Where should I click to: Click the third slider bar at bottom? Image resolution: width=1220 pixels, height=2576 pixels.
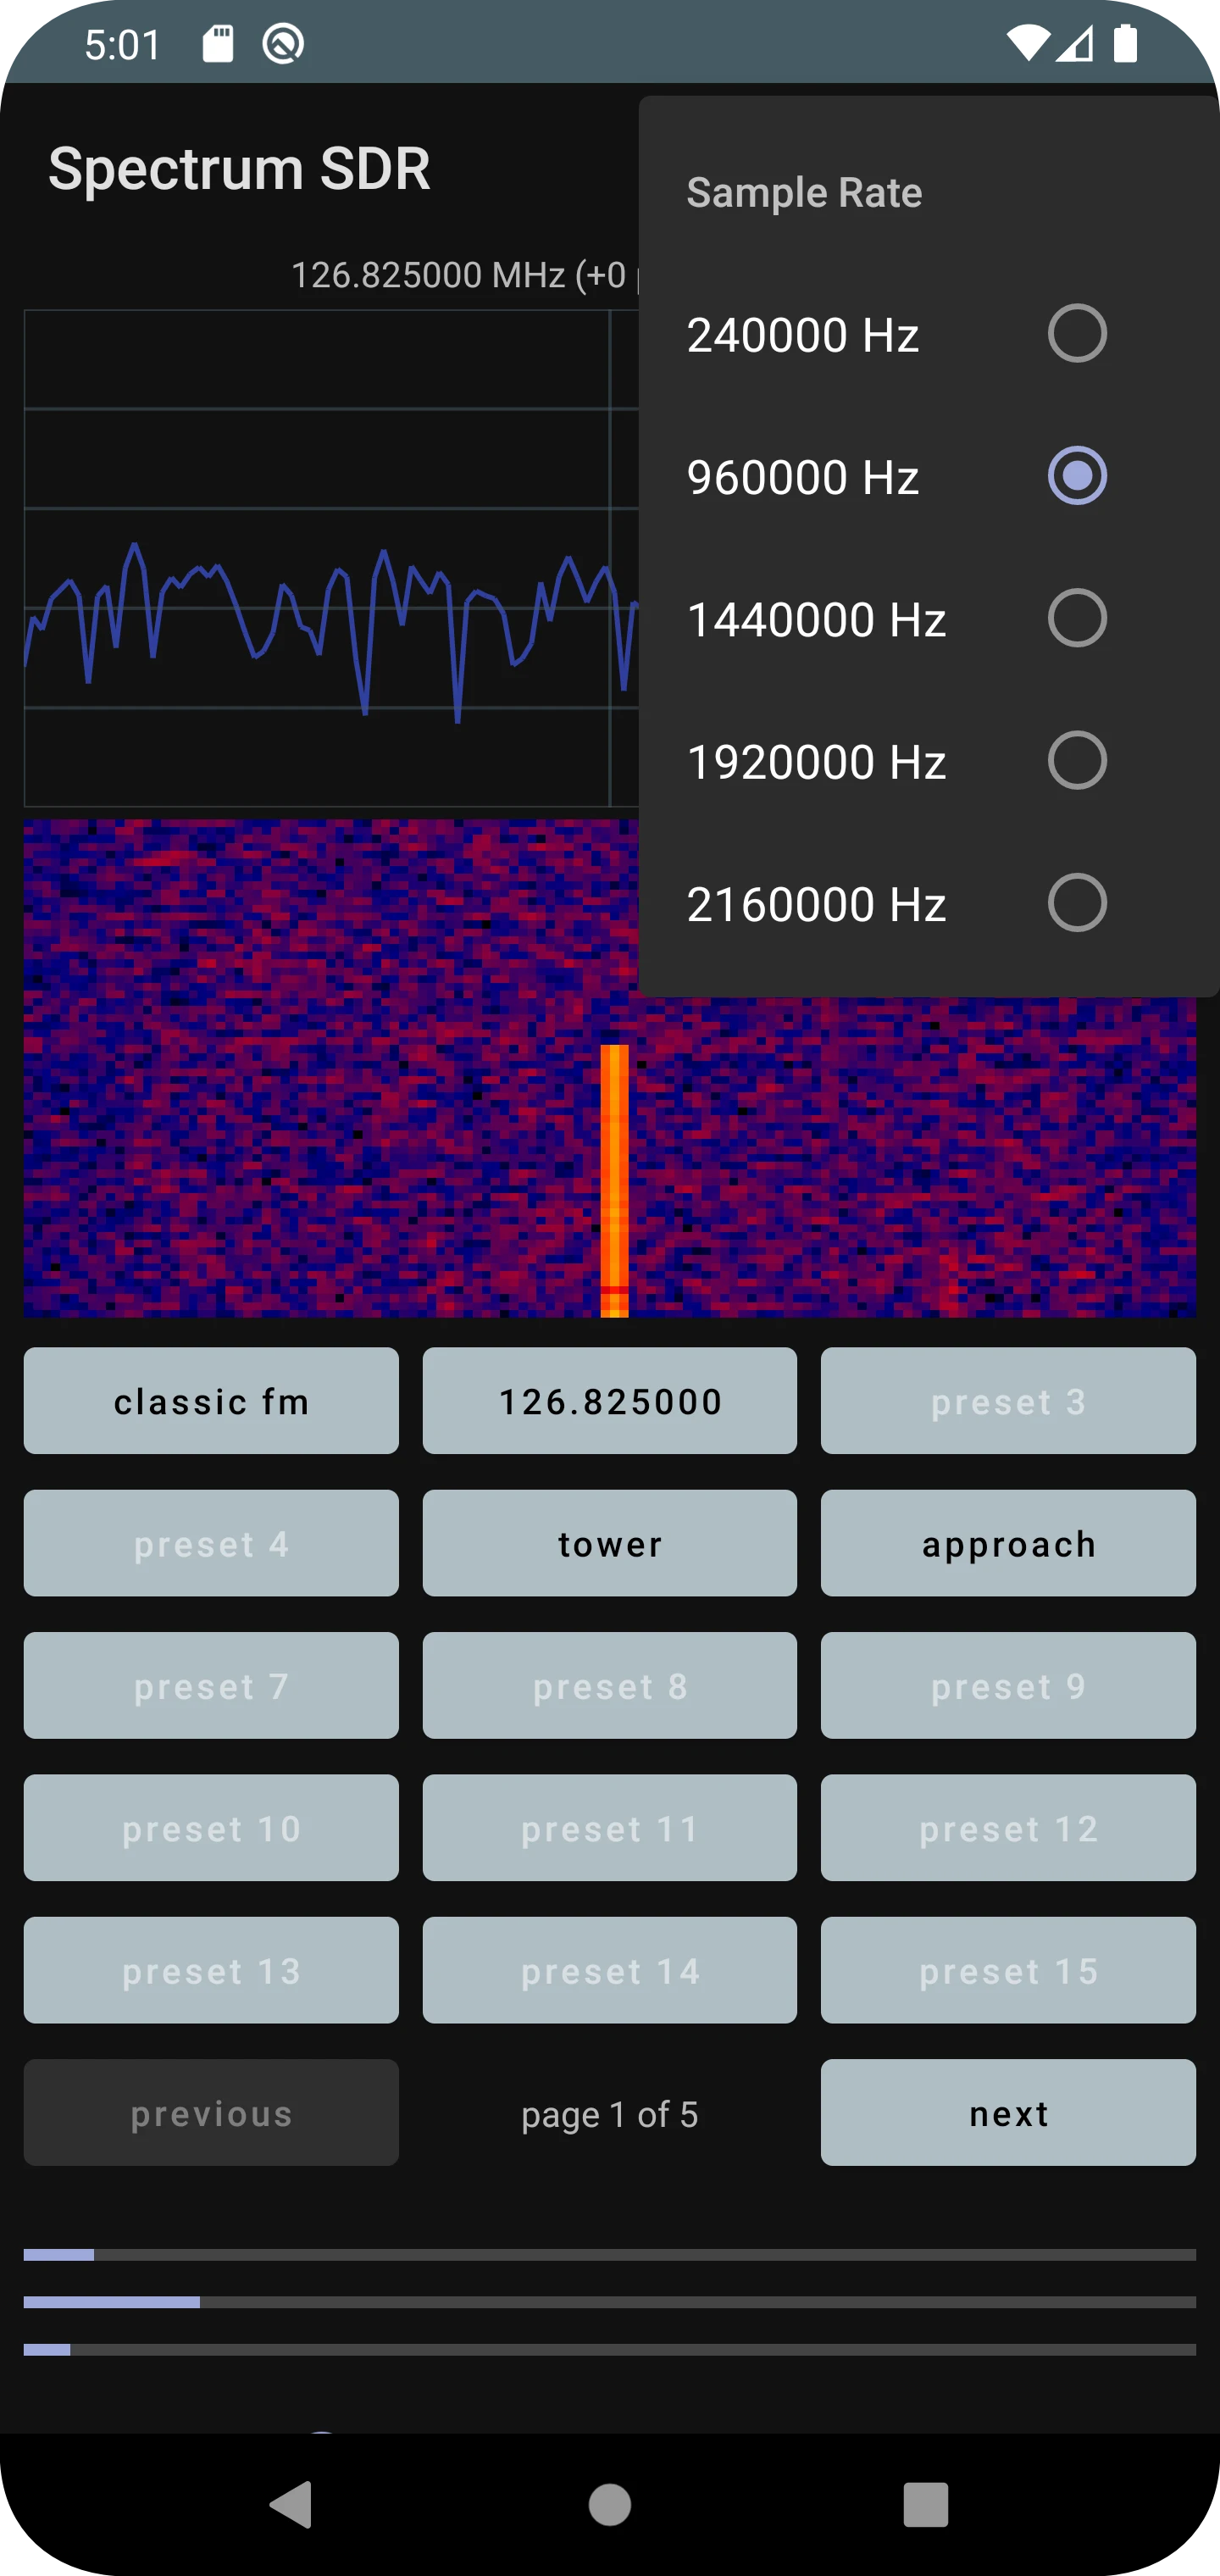click(x=610, y=2349)
